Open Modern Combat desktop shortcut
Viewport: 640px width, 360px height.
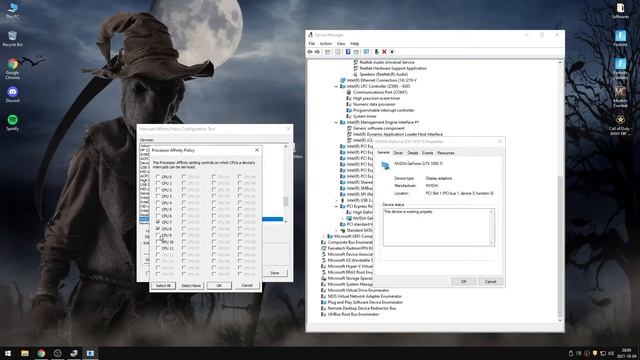coord(620,97)
